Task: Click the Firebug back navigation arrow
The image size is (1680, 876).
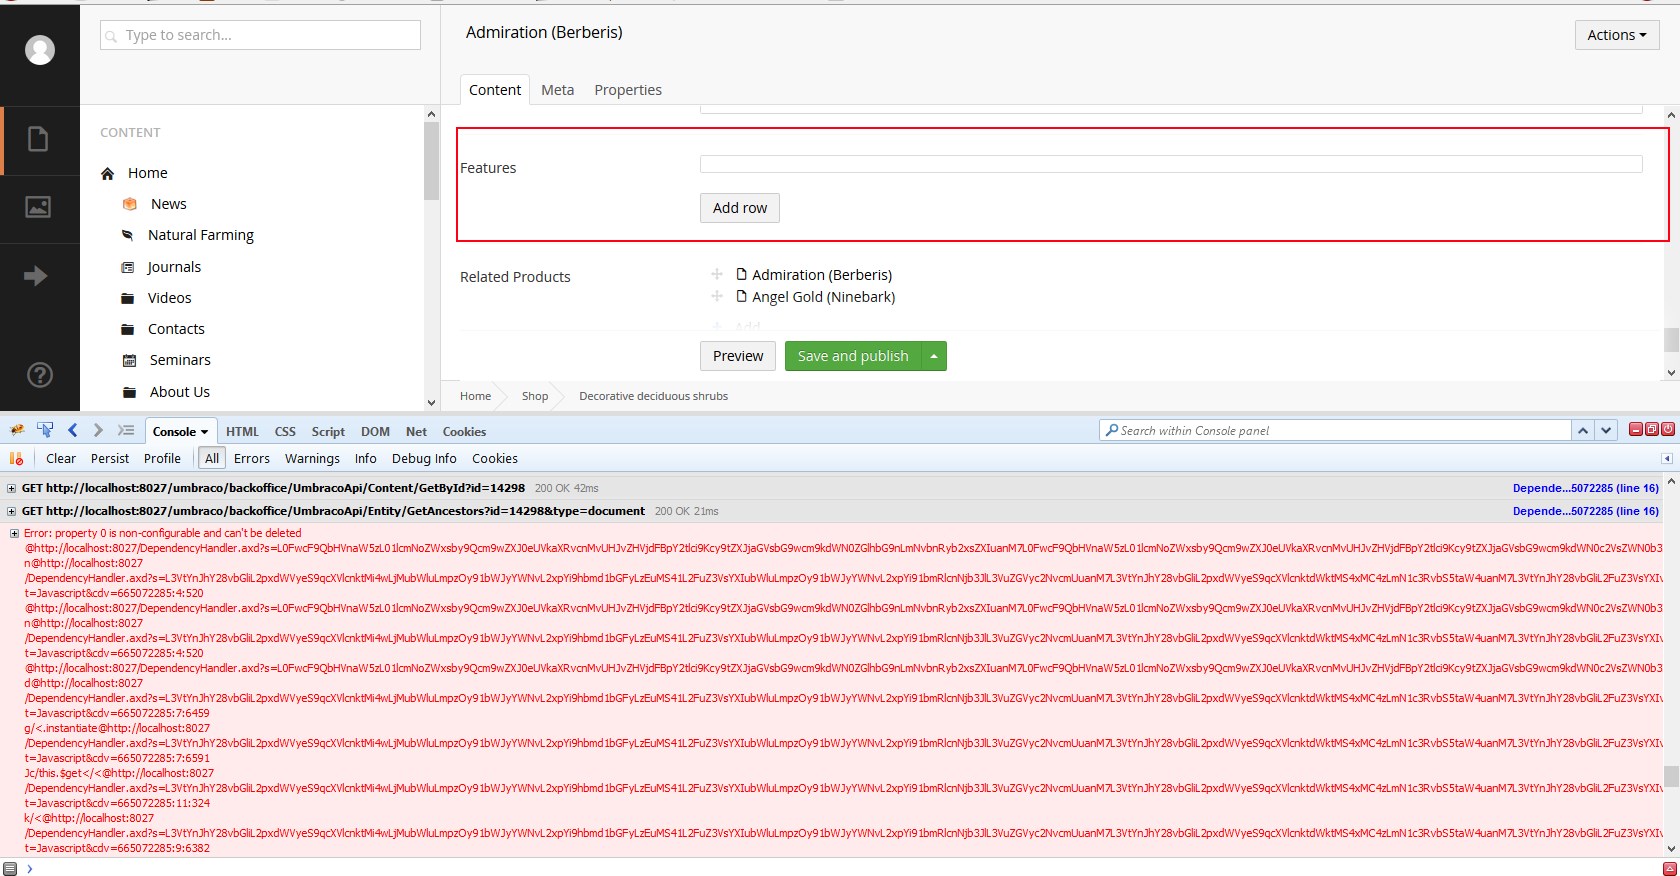Action: [x=72, y=430]
